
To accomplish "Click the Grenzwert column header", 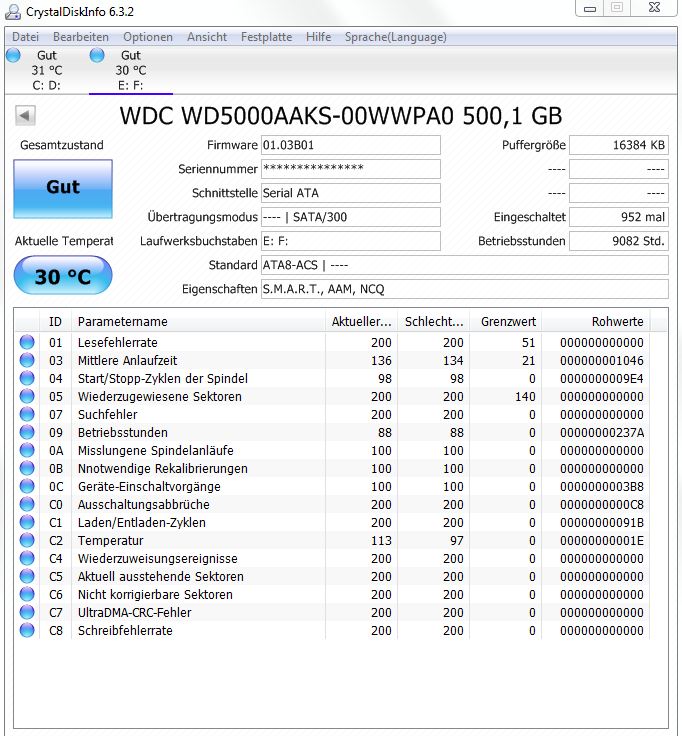I will (506, 322).
